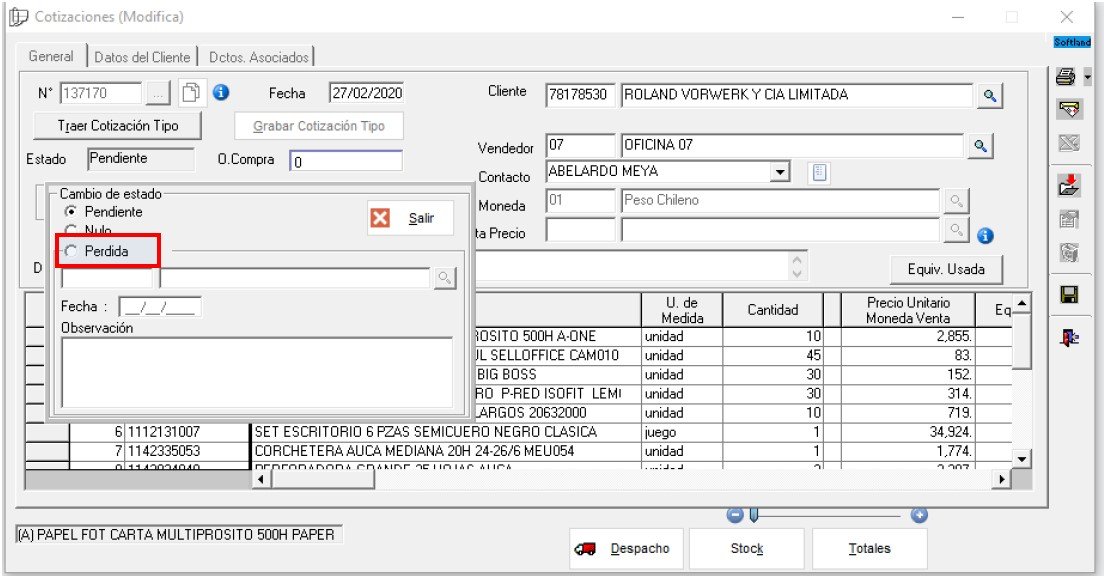Click Precio Unitario Moneda Venta column header

pos(908,310)
